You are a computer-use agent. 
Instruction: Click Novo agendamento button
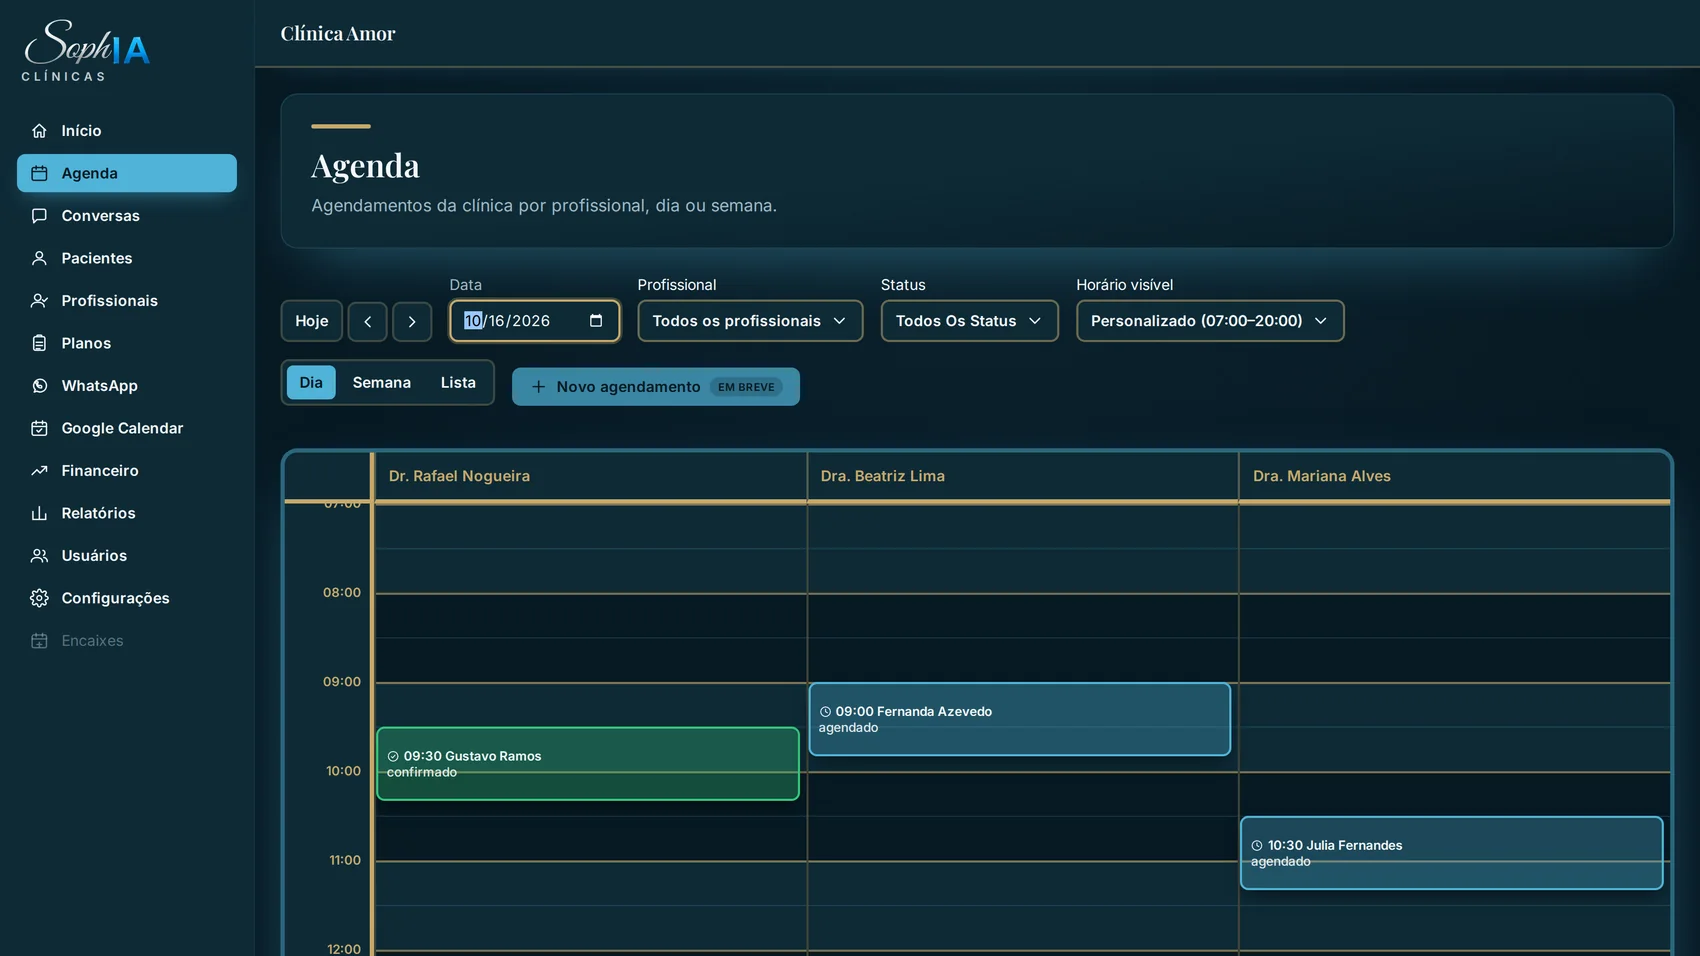[x=656, y=387]
